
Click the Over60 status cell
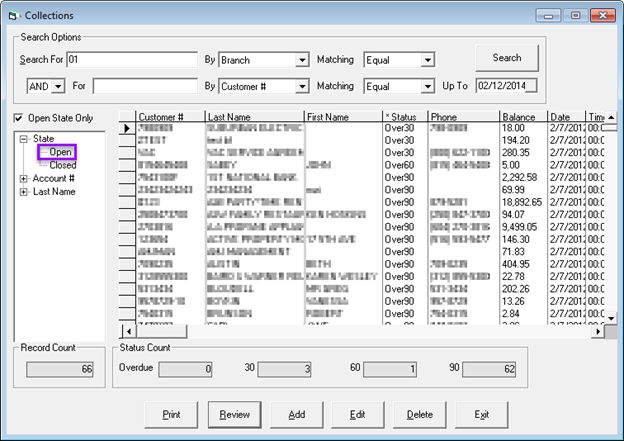point(405,166)
